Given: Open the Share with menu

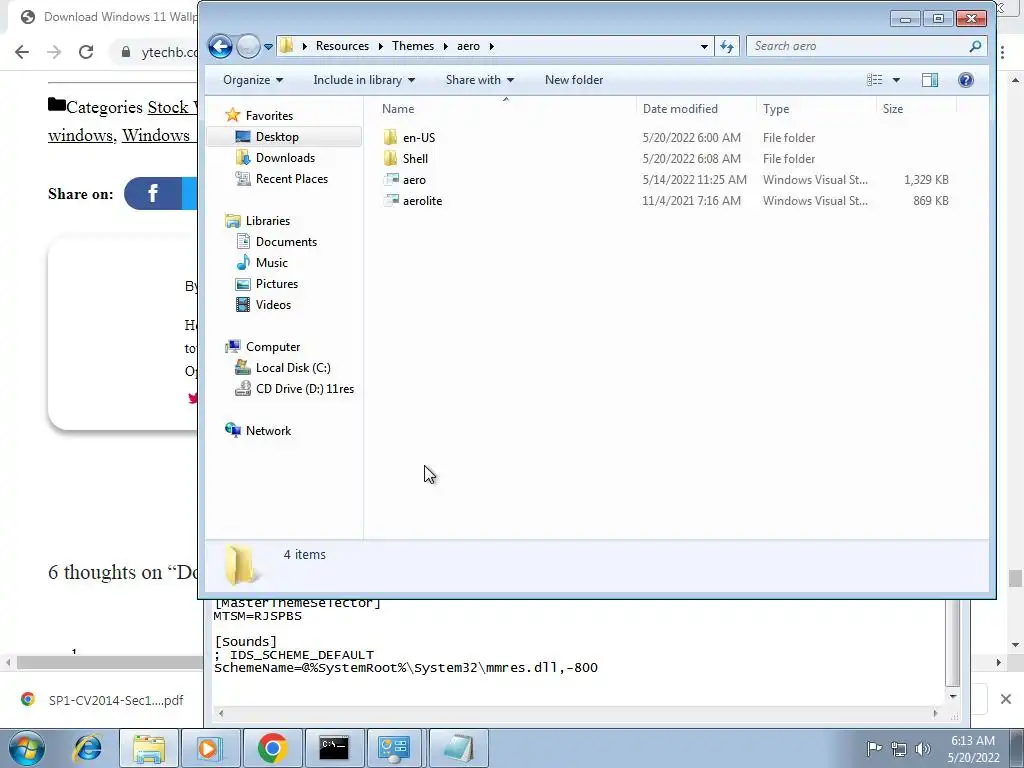Looking at the screenshot, I should 479,80.
